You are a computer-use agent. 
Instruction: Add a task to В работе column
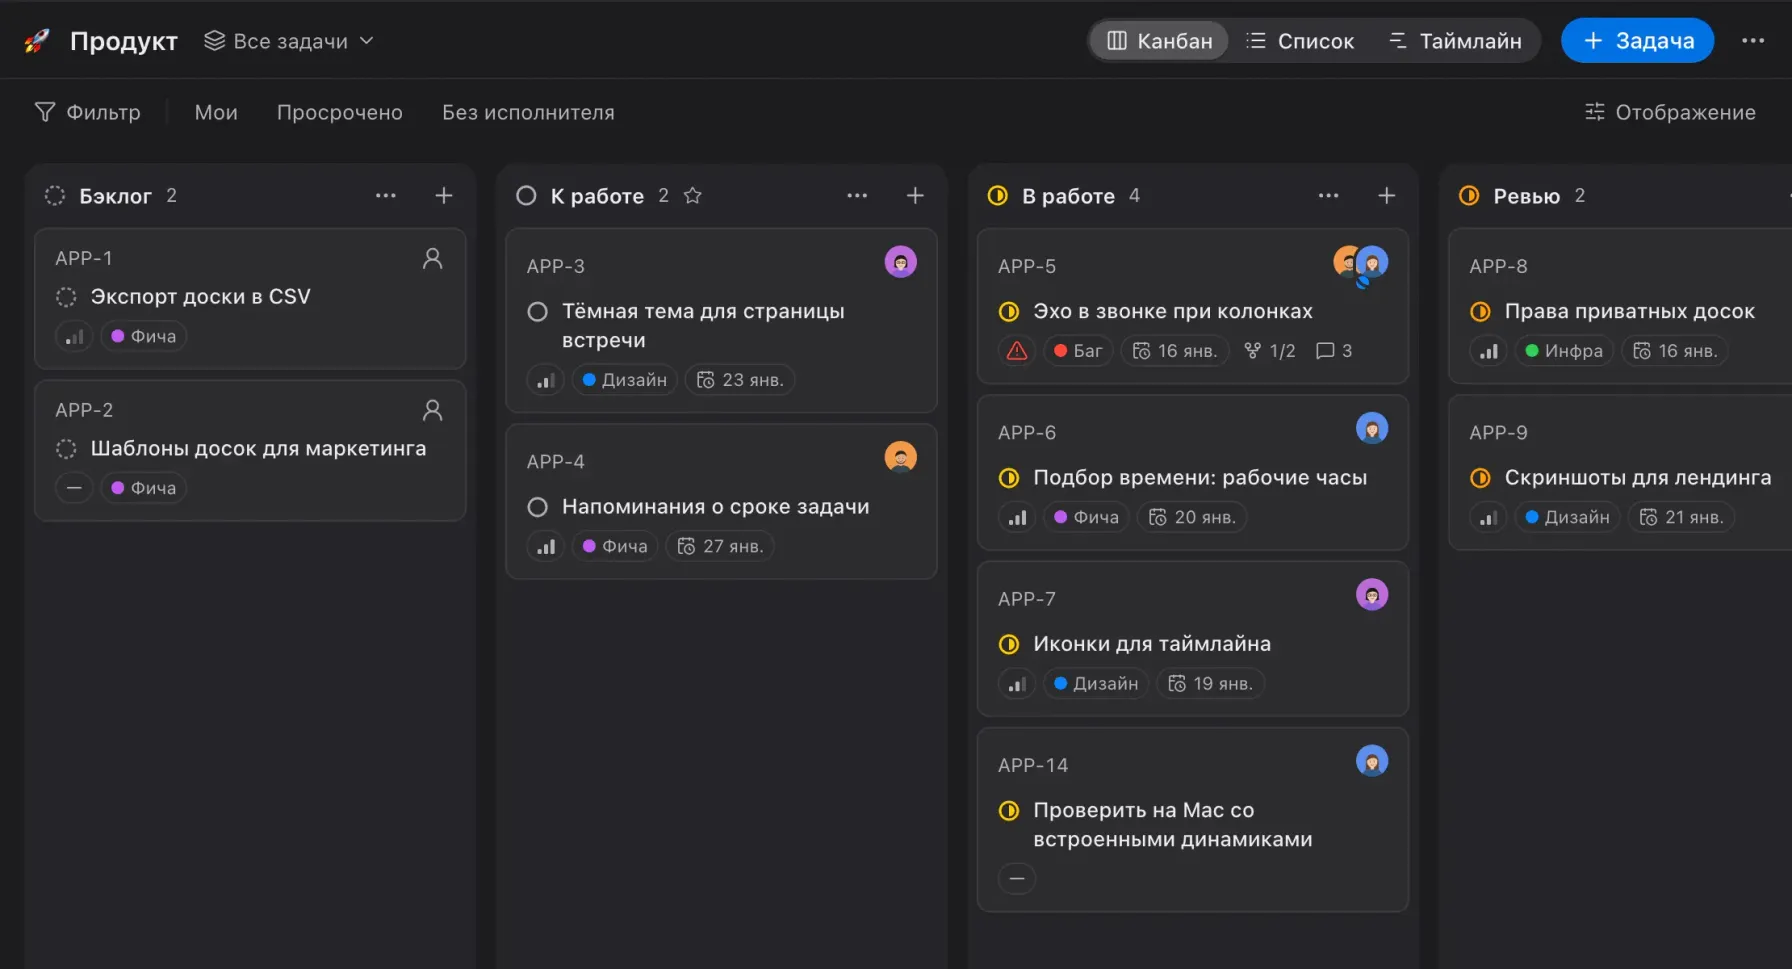point(1386,196)
